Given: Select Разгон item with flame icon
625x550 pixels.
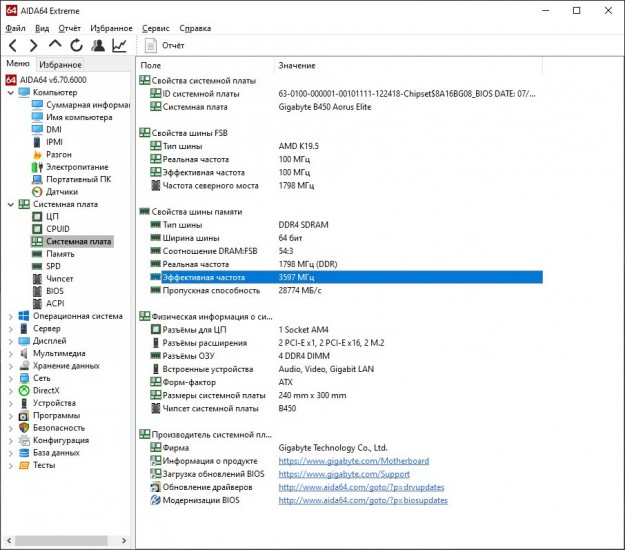Looking at the screenshot, I should (x=58, y=154).
